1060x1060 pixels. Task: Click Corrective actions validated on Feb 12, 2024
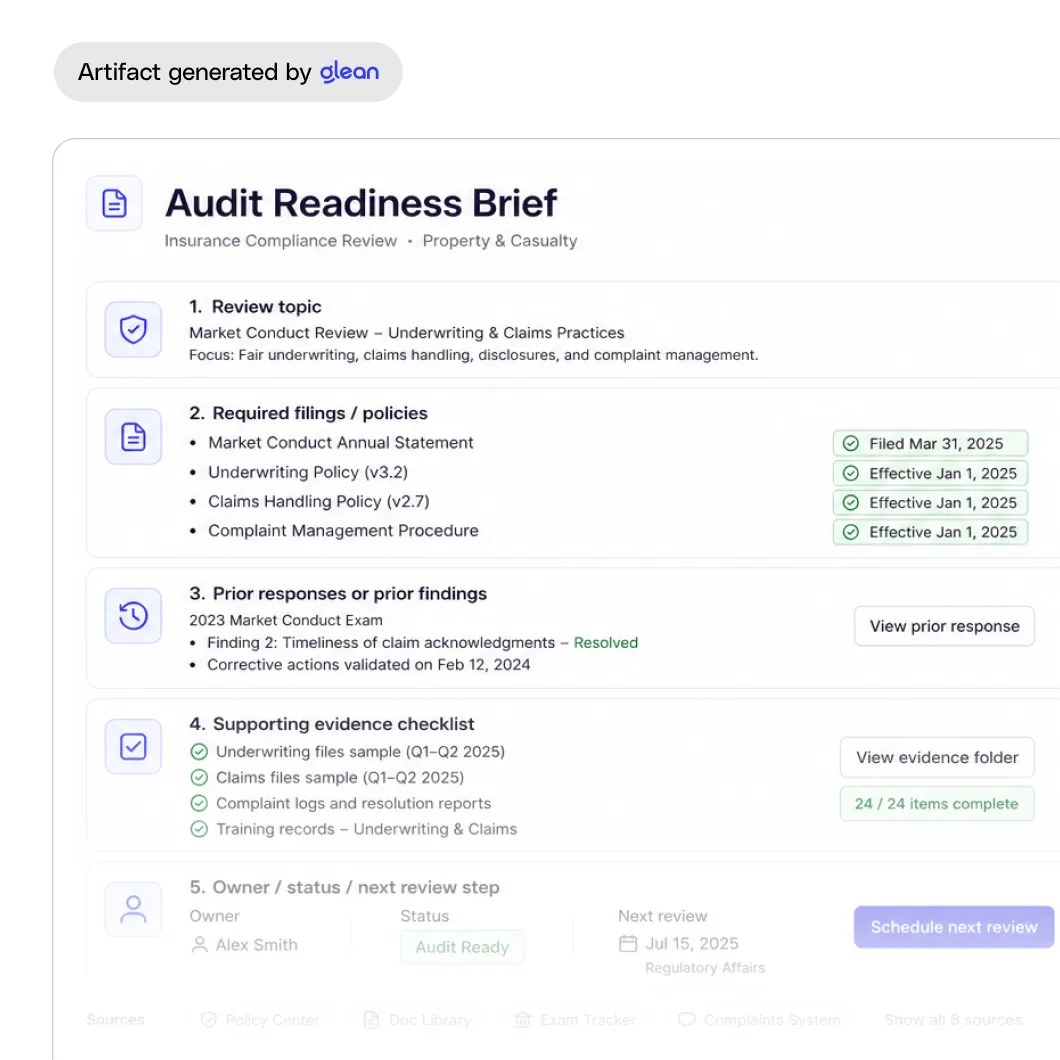click(x=368, y=665)
